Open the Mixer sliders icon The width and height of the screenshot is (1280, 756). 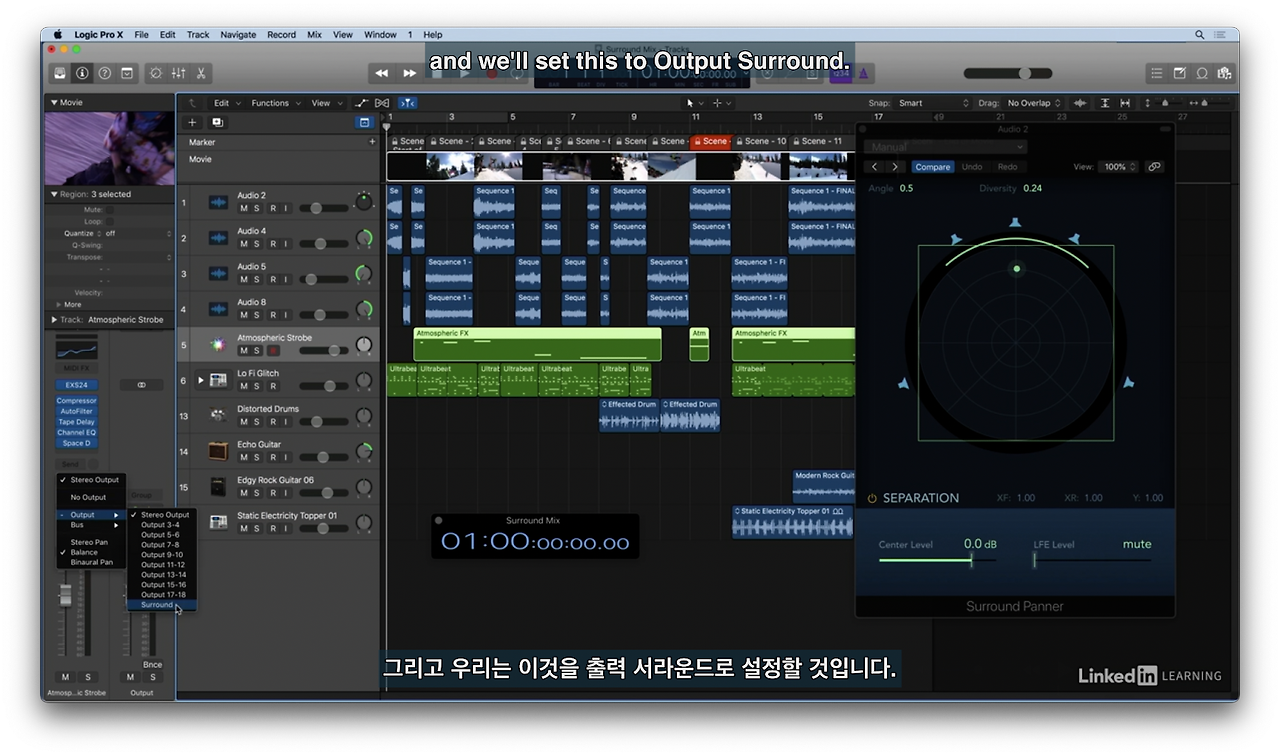pyautogui.click(x=178, y=73)
